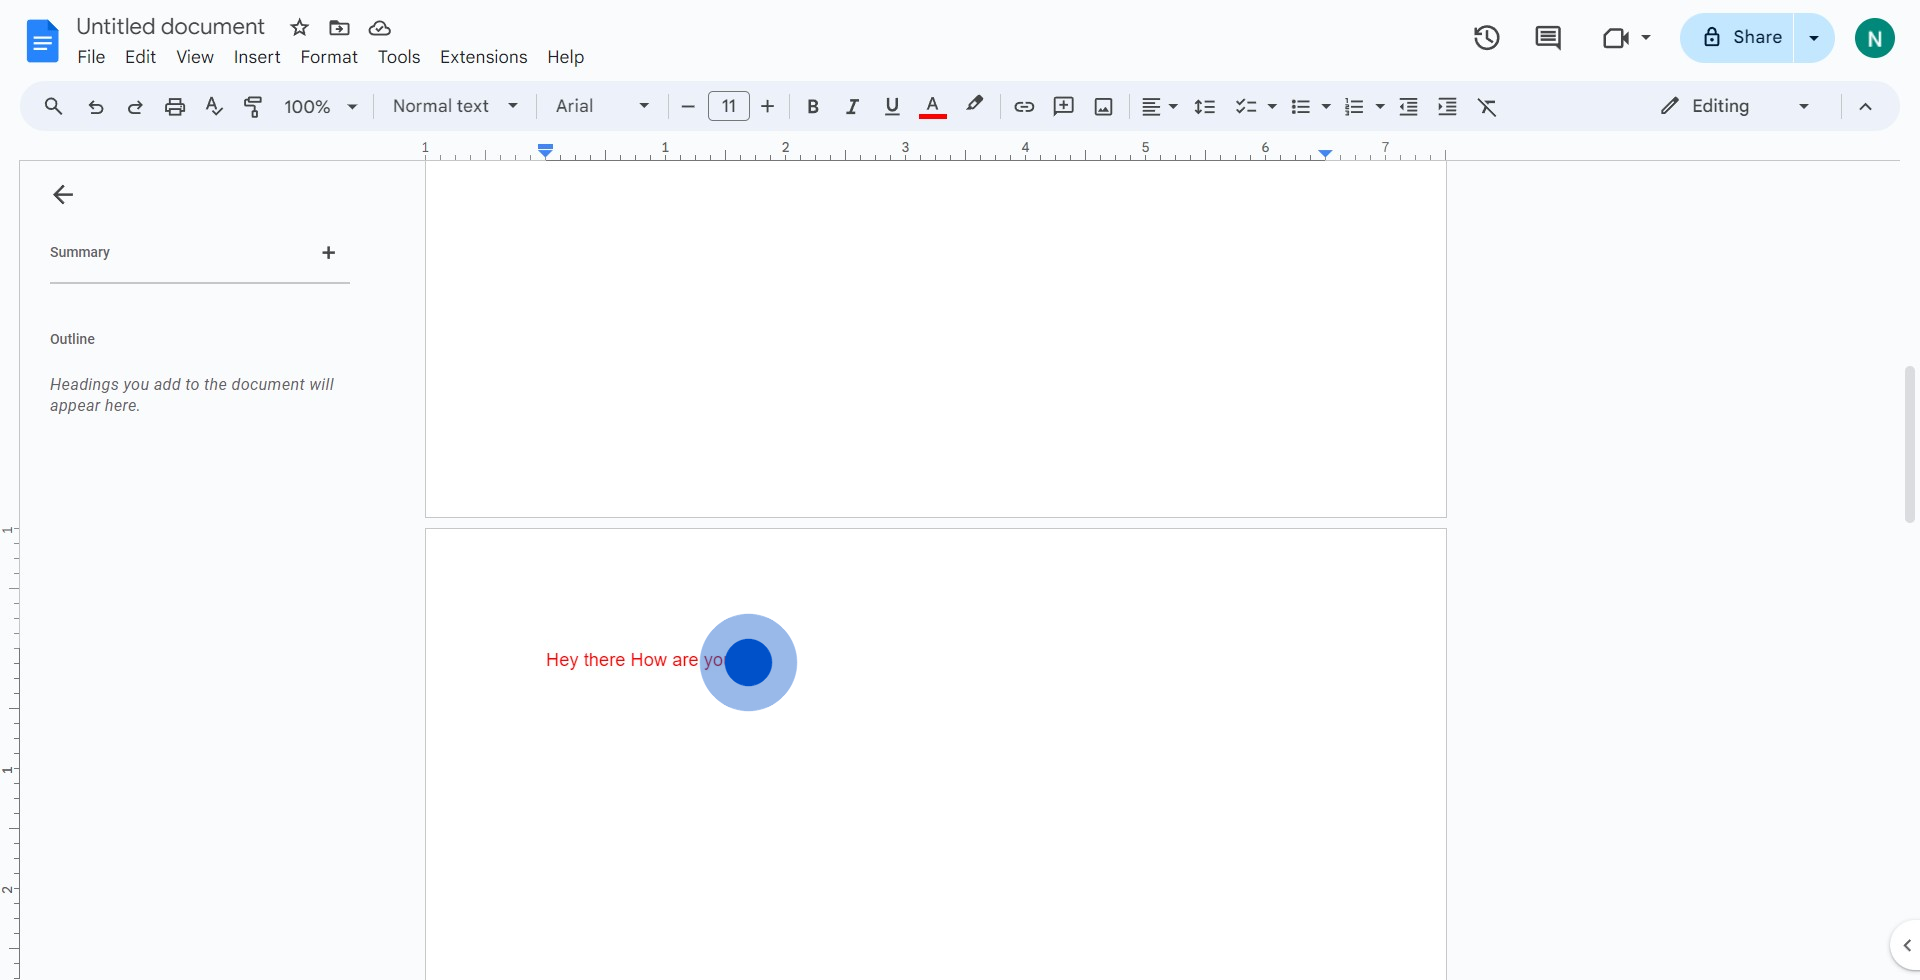This screenshot has width=1920, height=980.
Task: Clear text formatting
Action: coord(1488,107)
